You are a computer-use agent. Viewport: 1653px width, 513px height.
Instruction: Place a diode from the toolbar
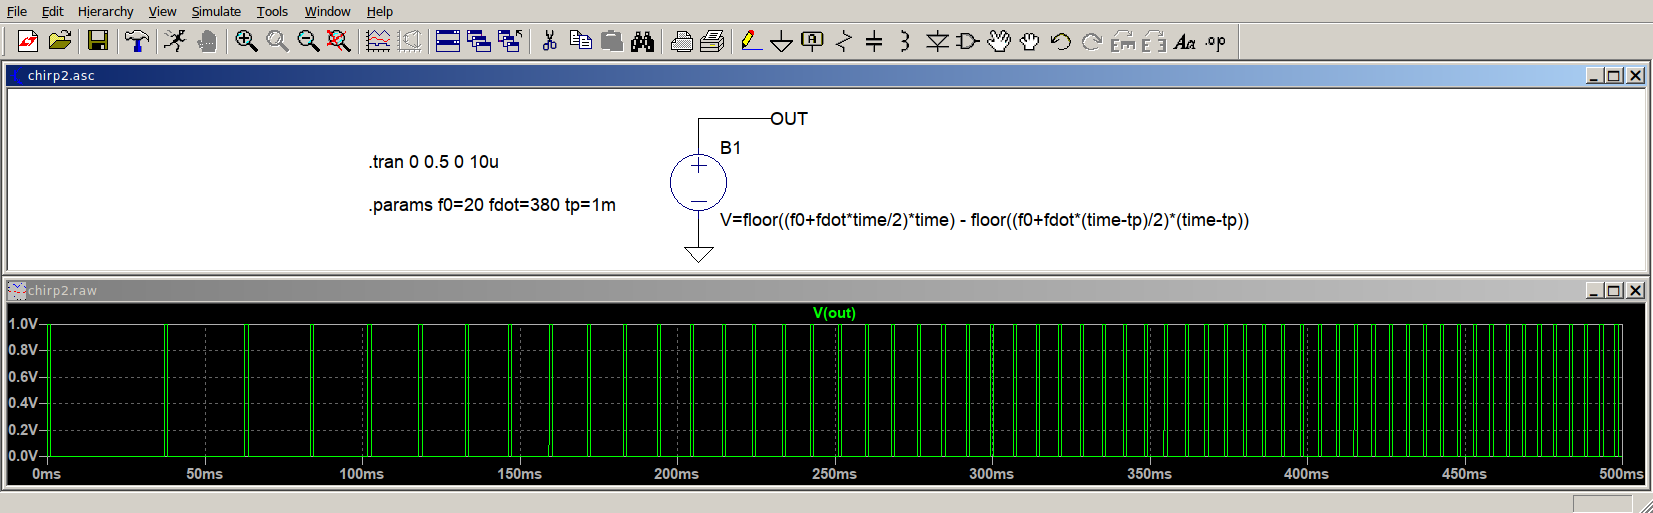937,41
